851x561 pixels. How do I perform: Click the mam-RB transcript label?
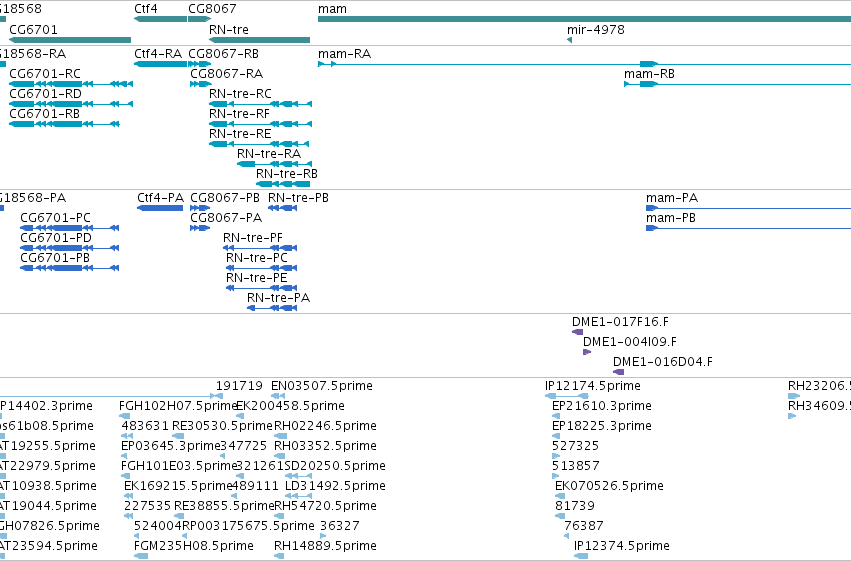click(649, 73)
